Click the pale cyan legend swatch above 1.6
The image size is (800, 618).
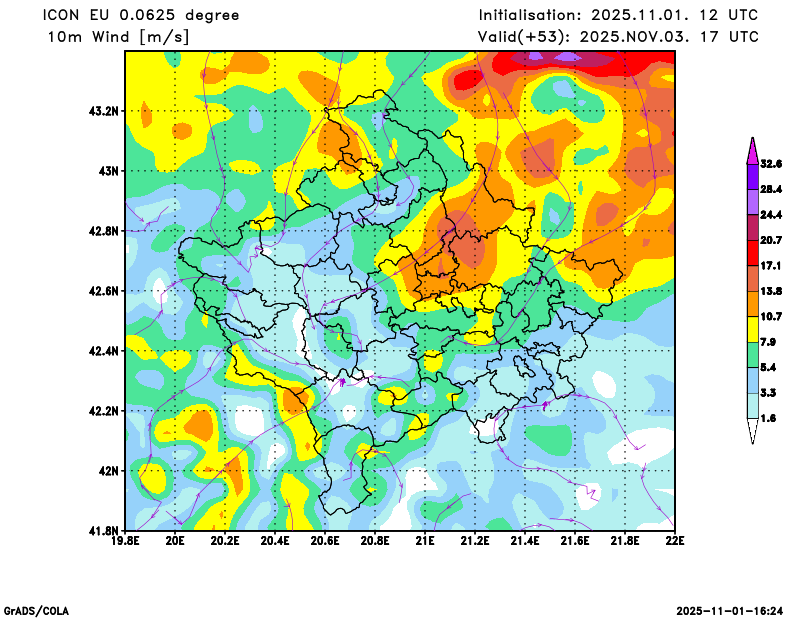click(752, 406)
